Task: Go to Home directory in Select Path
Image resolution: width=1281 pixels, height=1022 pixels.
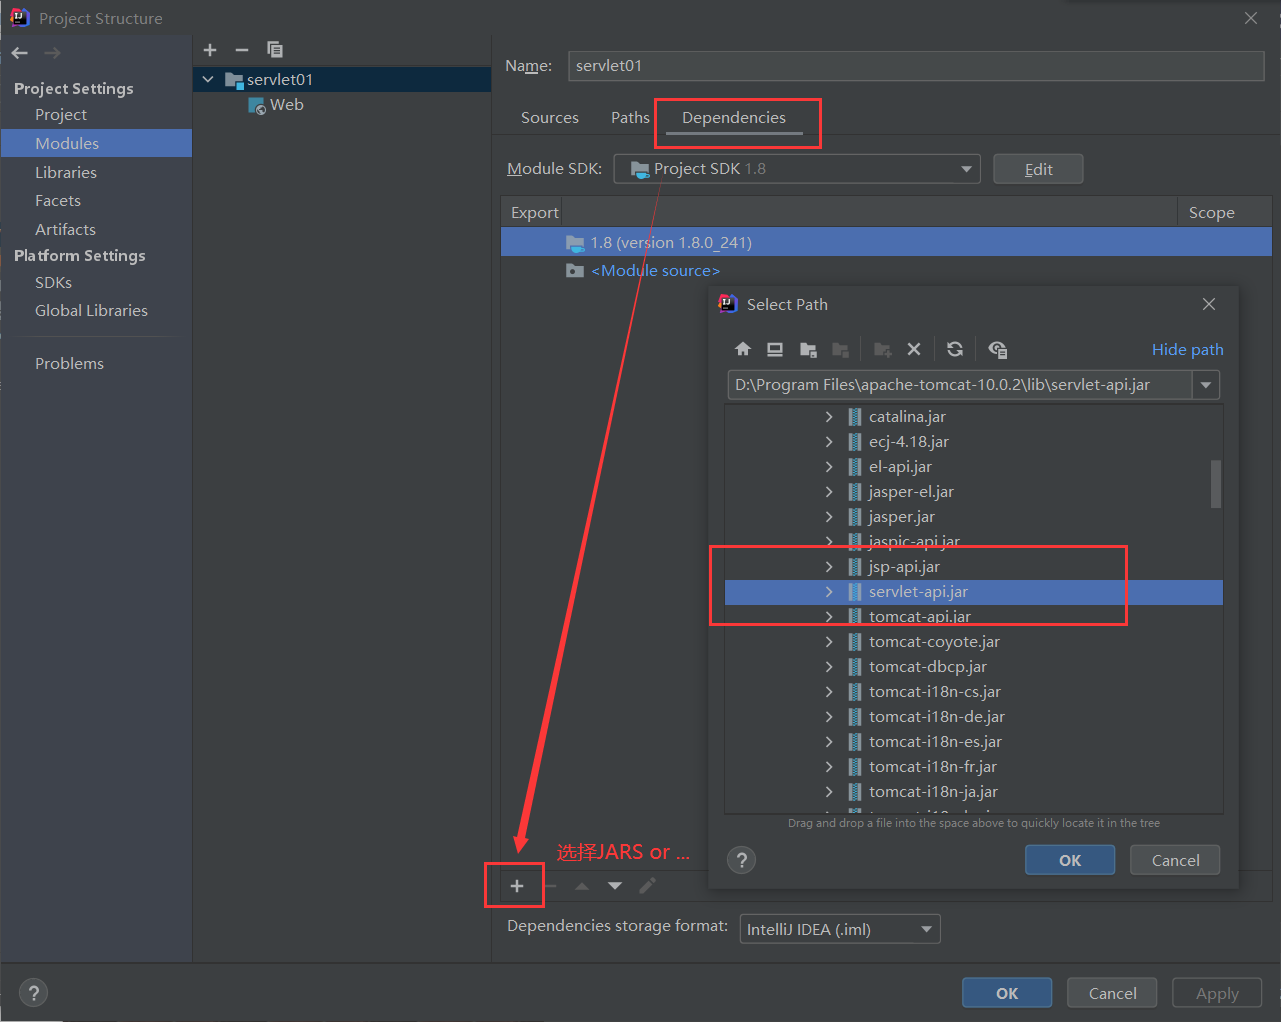Action: [742, 349]
